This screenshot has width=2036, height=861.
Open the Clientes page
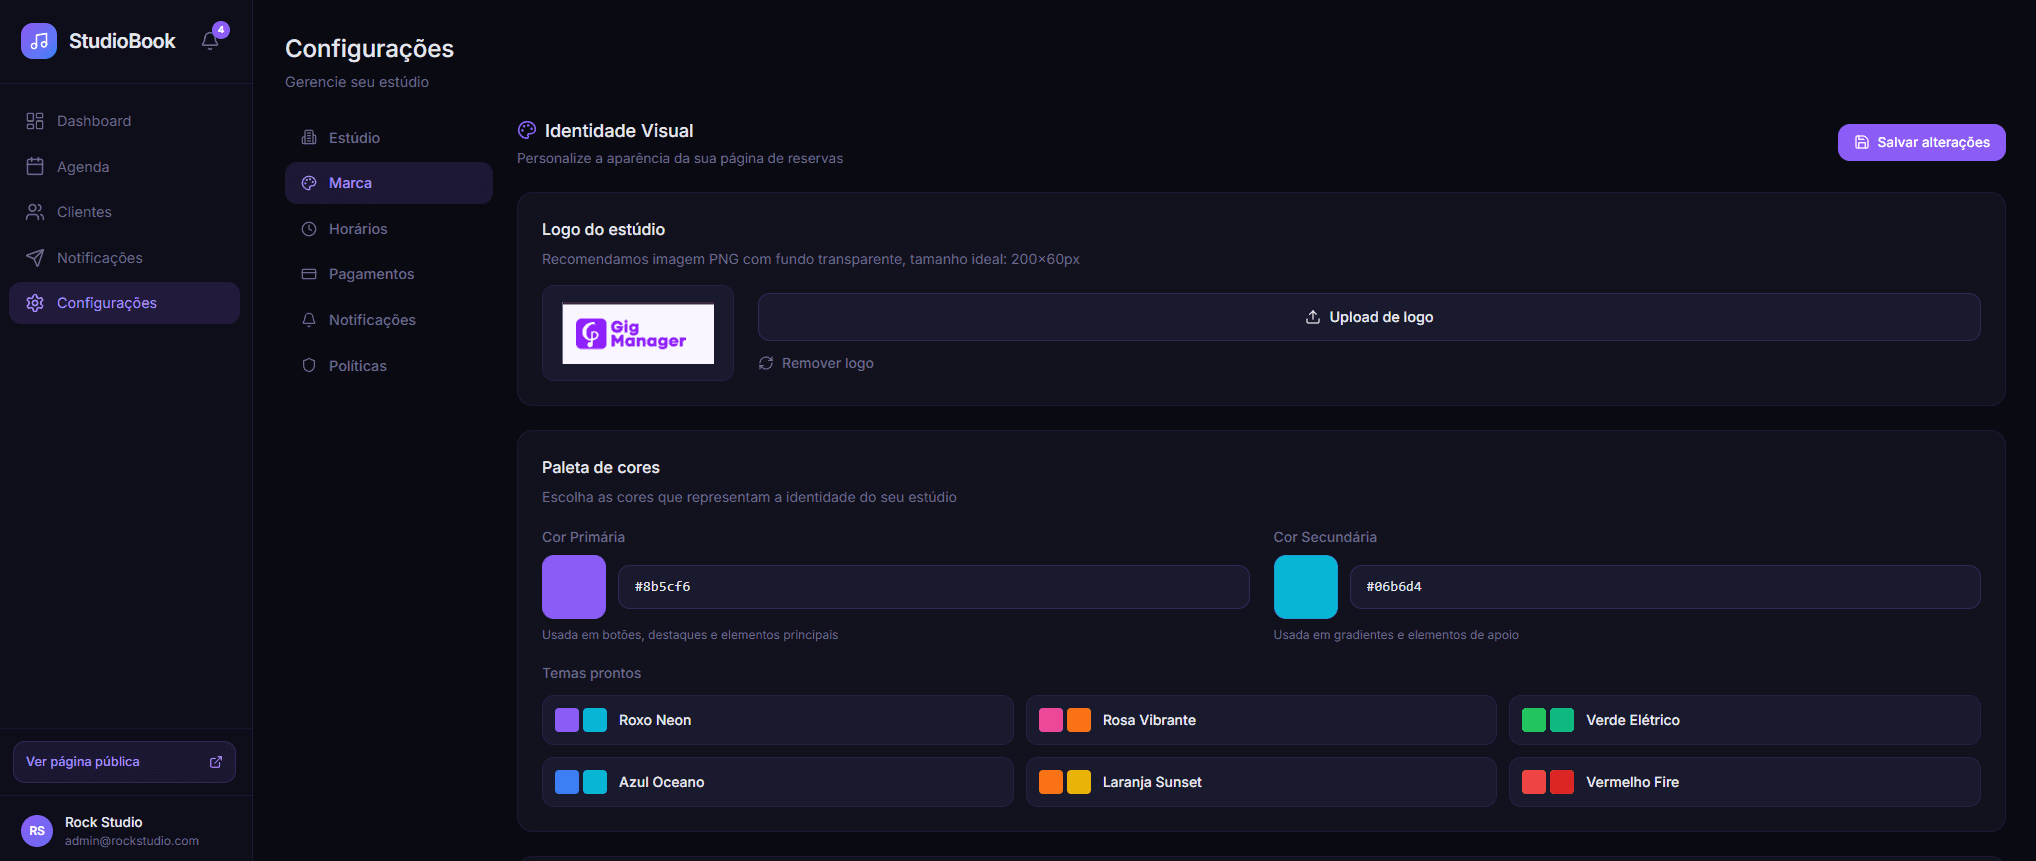[x=84, y=212]
